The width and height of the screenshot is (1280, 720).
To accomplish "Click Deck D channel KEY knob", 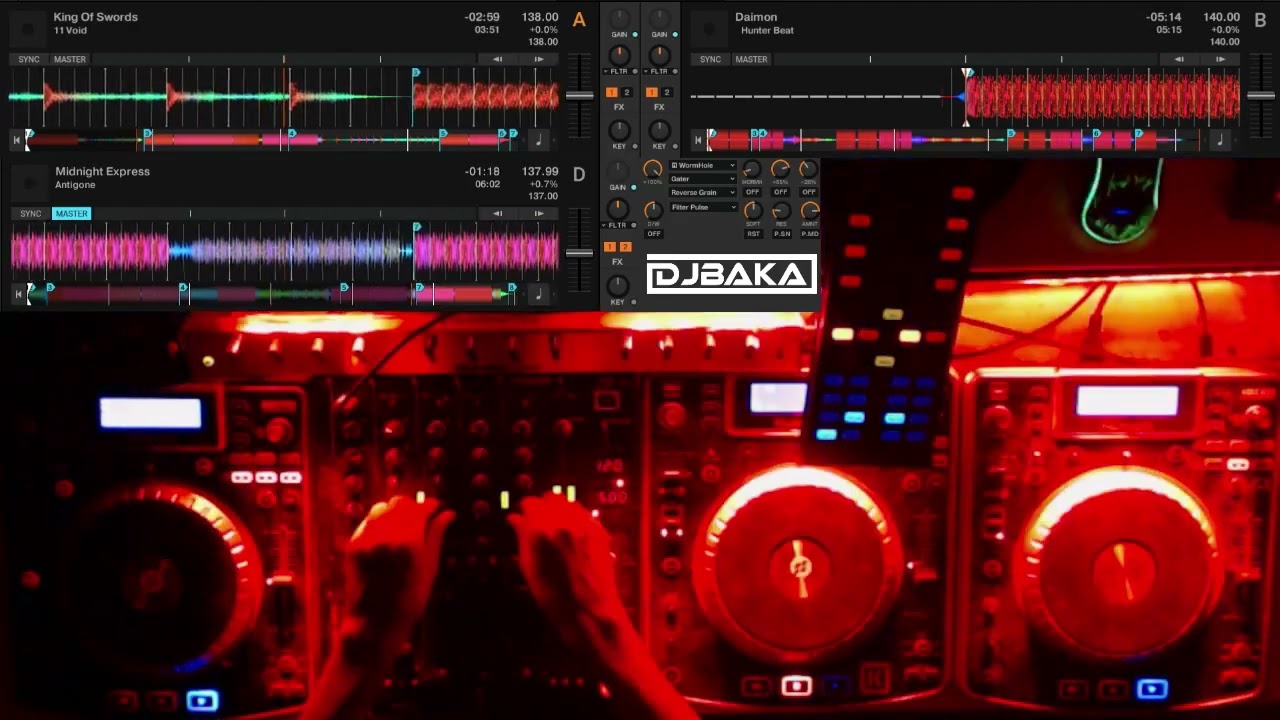I will [x=617, y=284].
